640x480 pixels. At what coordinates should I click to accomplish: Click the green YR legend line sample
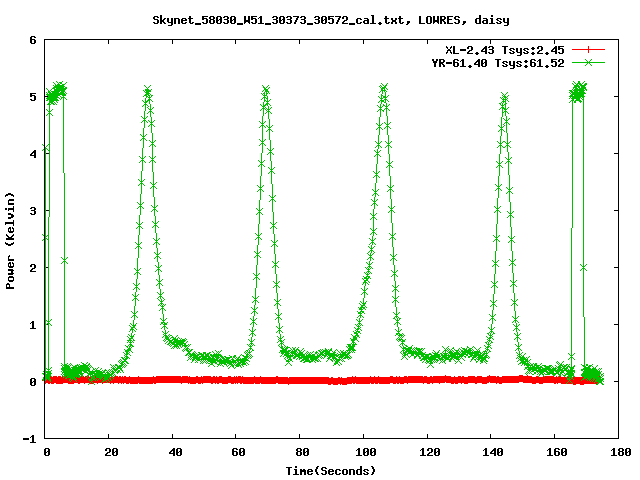coord(589,63)
